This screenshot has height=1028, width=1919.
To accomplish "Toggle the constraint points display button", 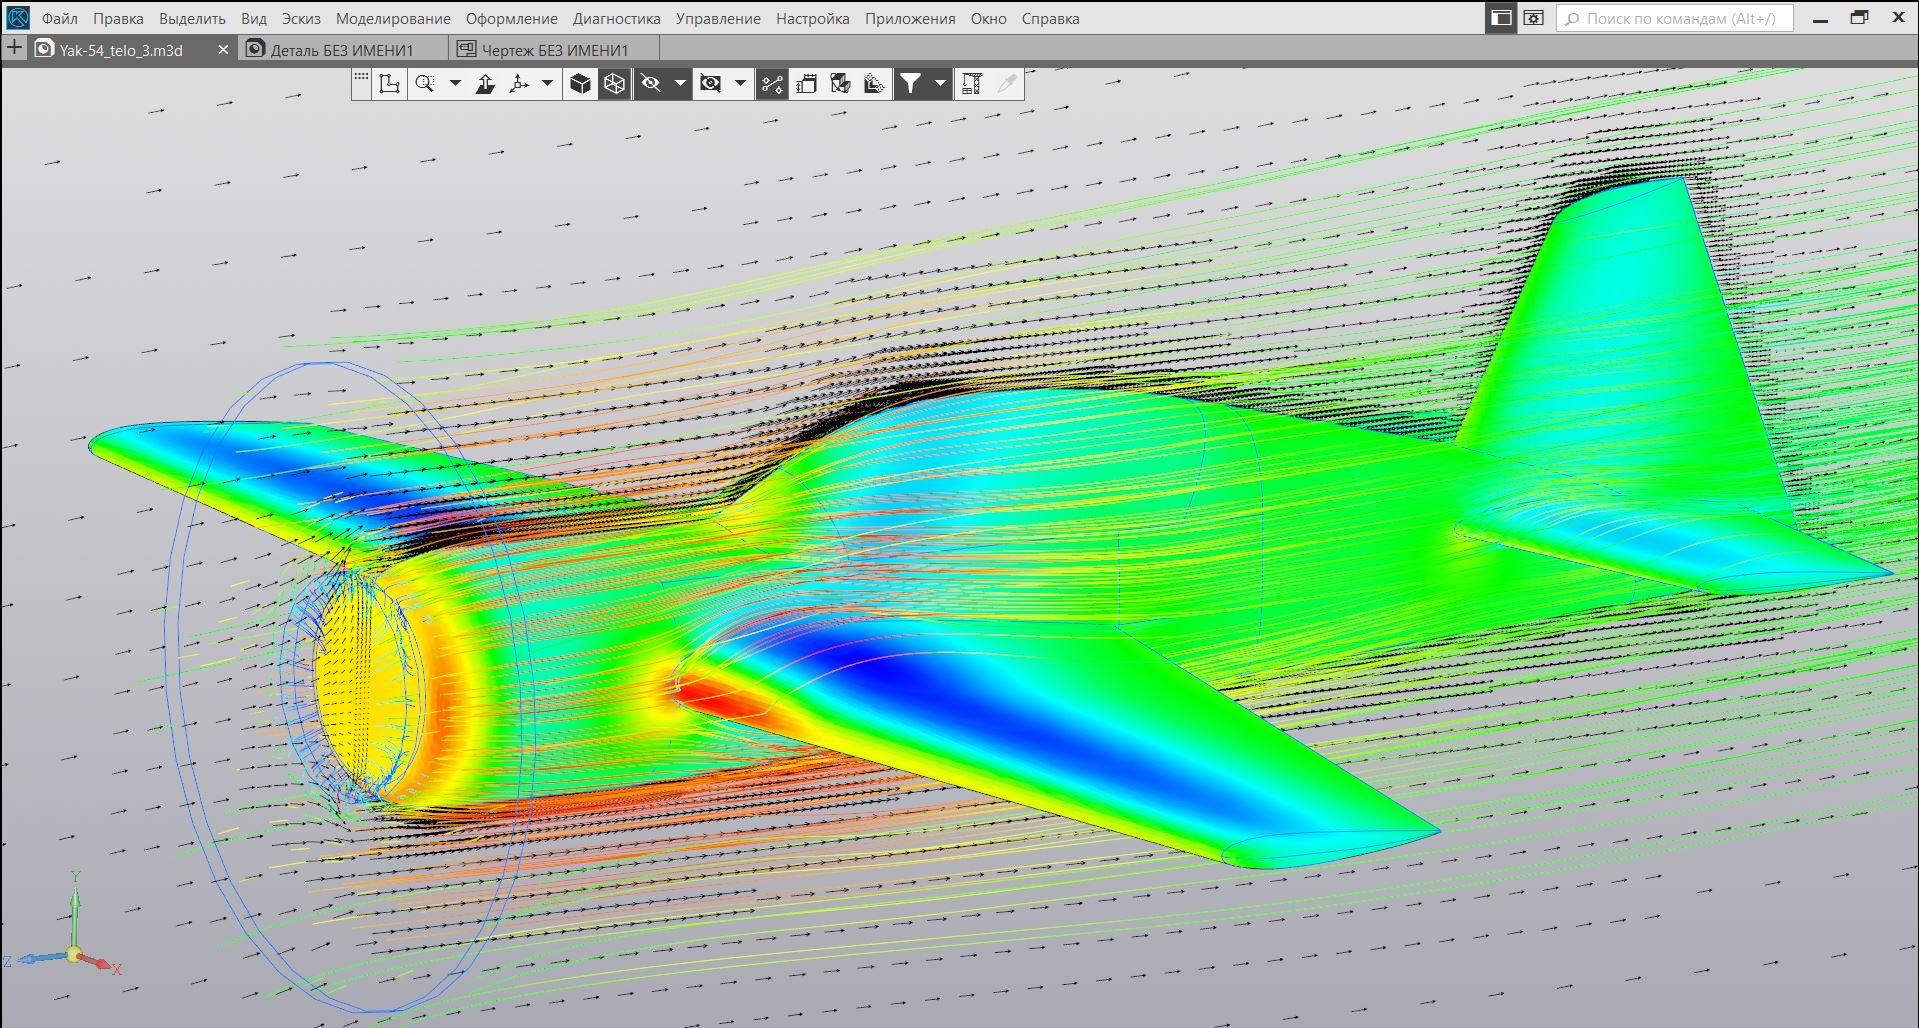I will (772, 84).
